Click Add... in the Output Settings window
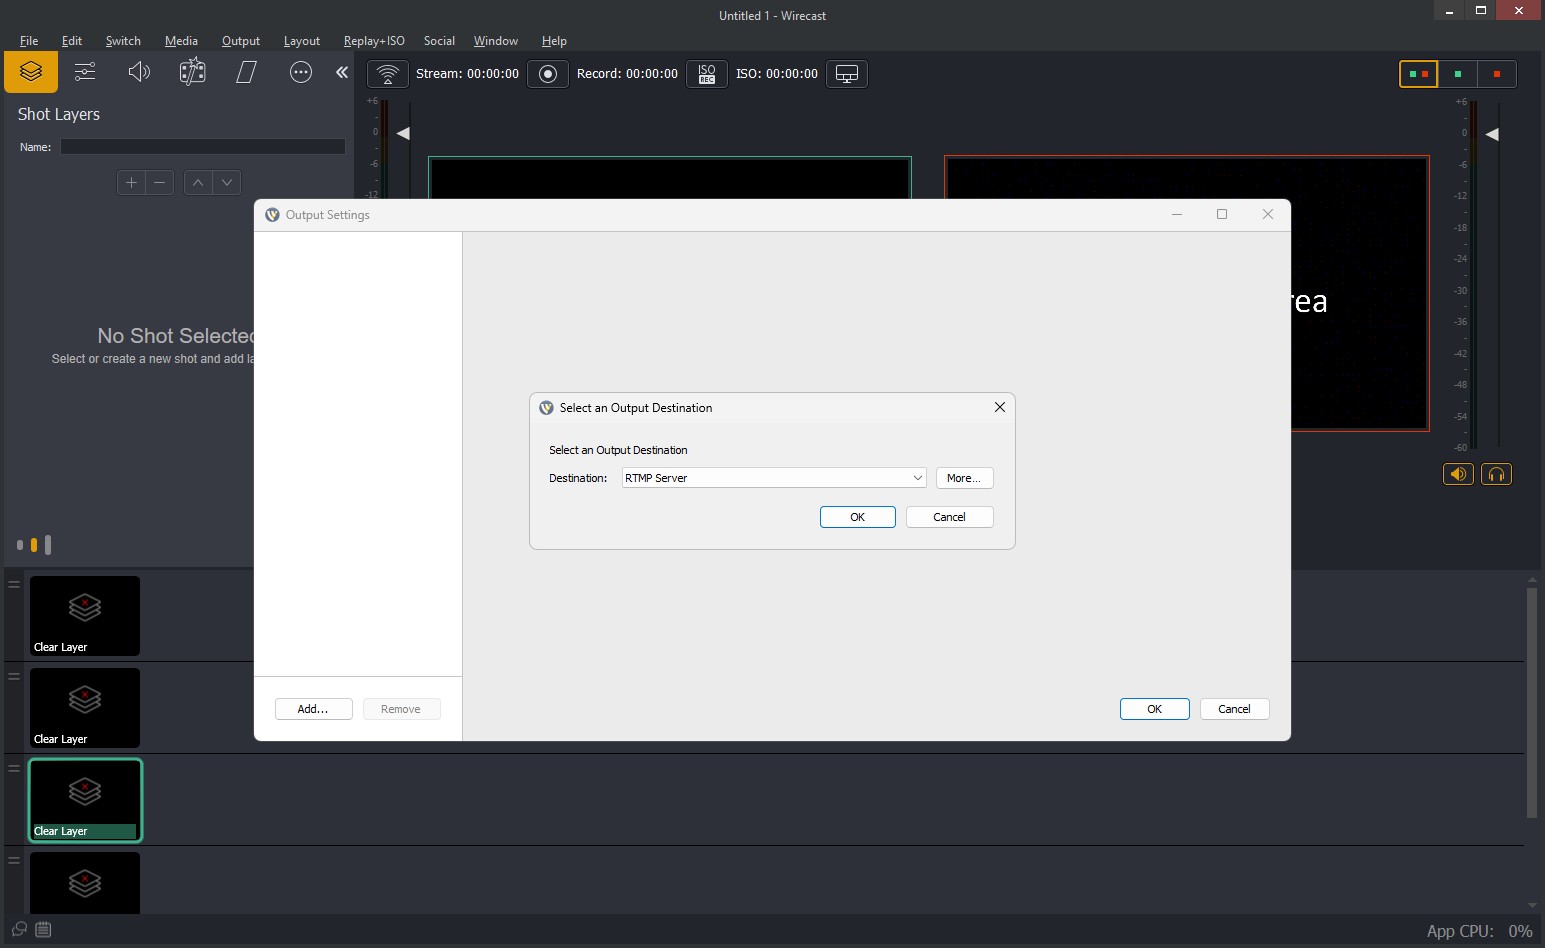This screenshot has height=948, width=1545. coord(313,709)
